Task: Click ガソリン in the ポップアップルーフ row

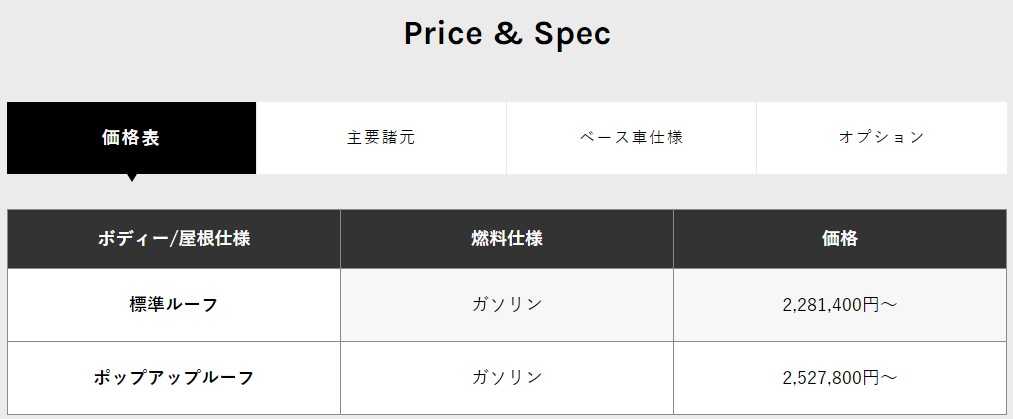Action: [507, 378]
